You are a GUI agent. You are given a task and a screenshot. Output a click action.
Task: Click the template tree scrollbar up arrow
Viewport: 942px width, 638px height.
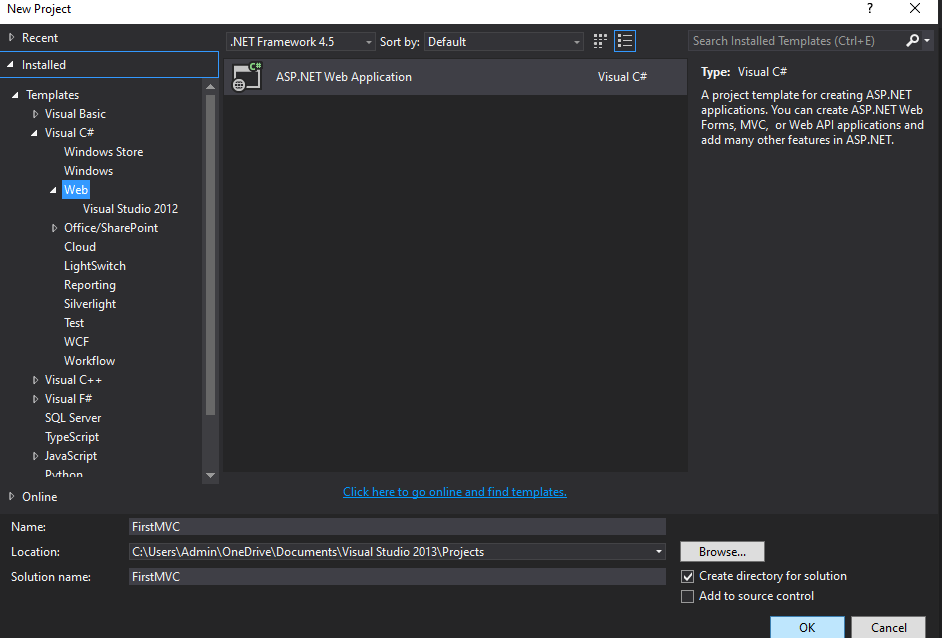(x=210, y=87)
